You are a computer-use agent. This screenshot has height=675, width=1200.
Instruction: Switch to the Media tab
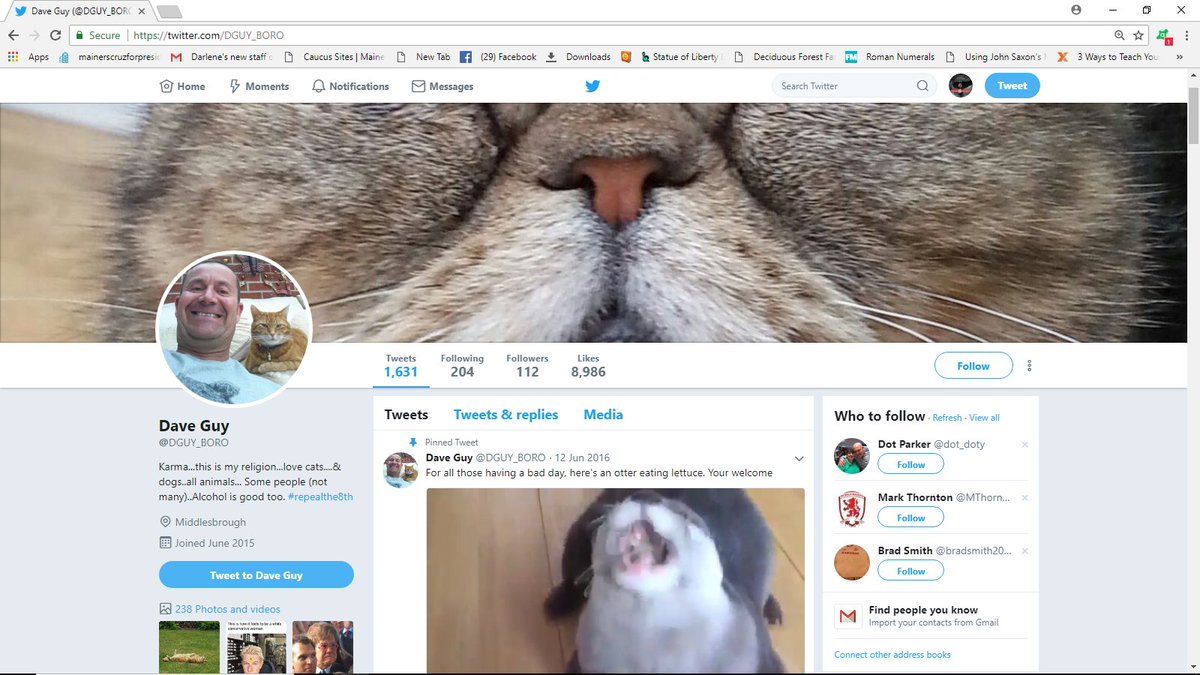(x=603, y=414)
